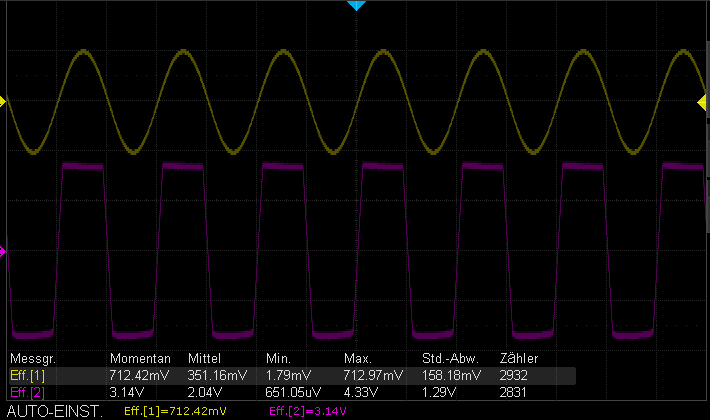This screenshot has height=420, width=710.
Task: Click the blue trigger position marker at top
Action: pos(356,5)
